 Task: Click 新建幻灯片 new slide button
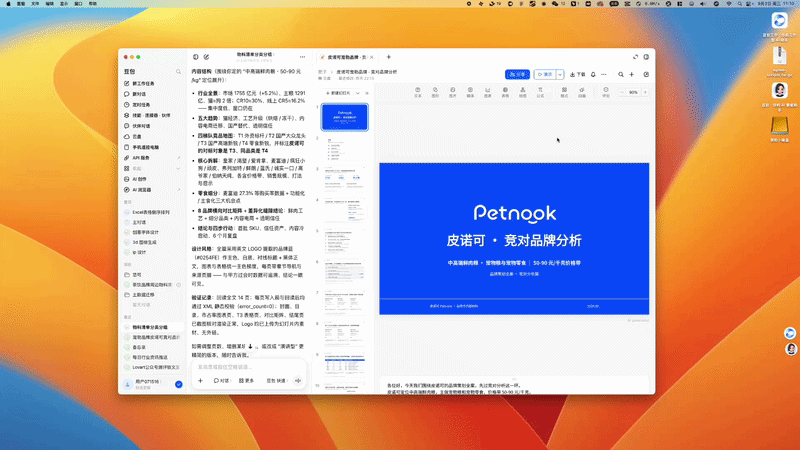338,93
